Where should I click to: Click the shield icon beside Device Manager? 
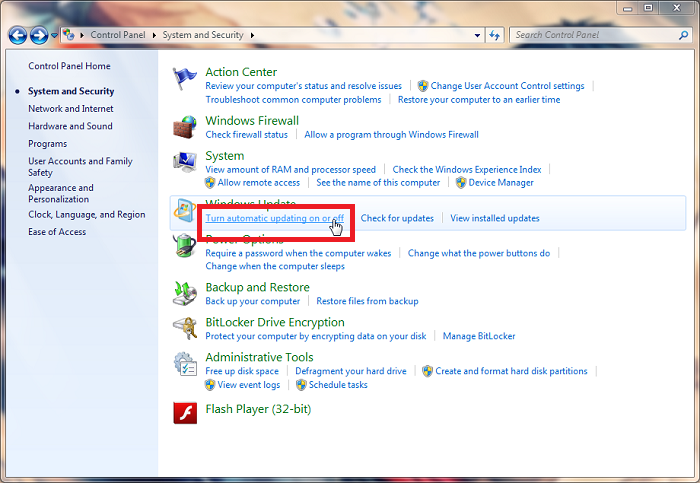(x=461, y=183)
